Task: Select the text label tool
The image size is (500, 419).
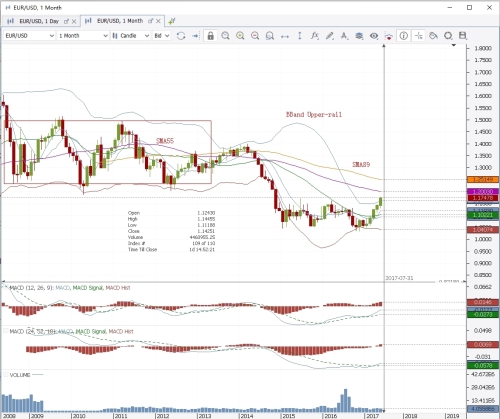Action: pyautogui.click(x=344, y=36)
